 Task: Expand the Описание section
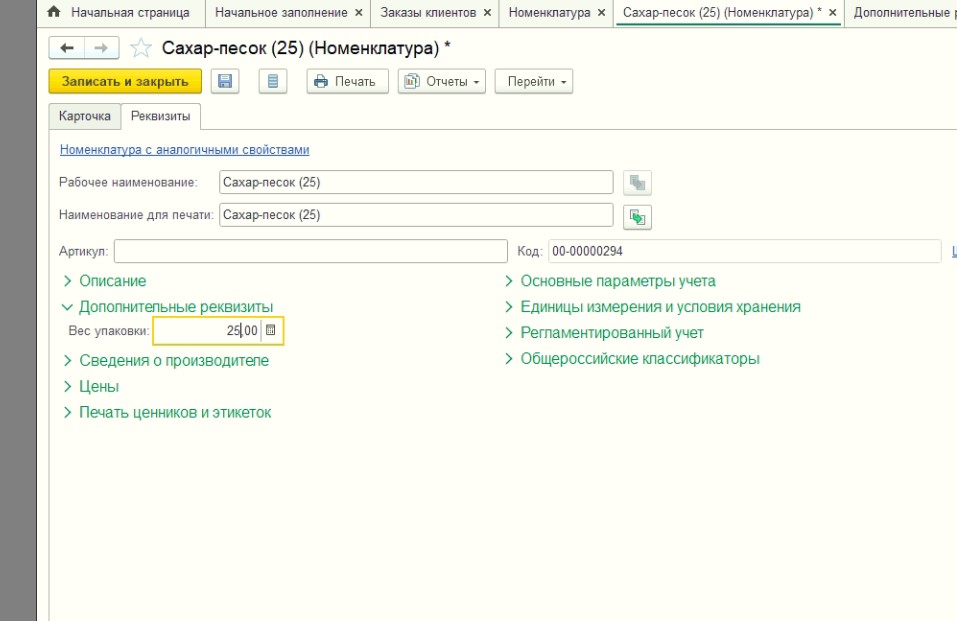click(x=112, y=281)
